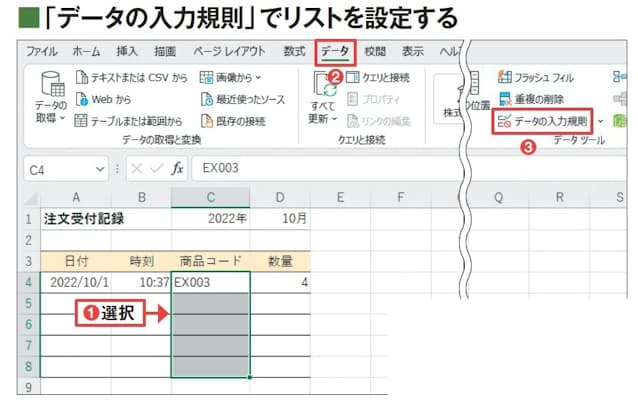Choose Web から data source
Image resolution: width=638 pixels, height=407 pixels.
104,99
